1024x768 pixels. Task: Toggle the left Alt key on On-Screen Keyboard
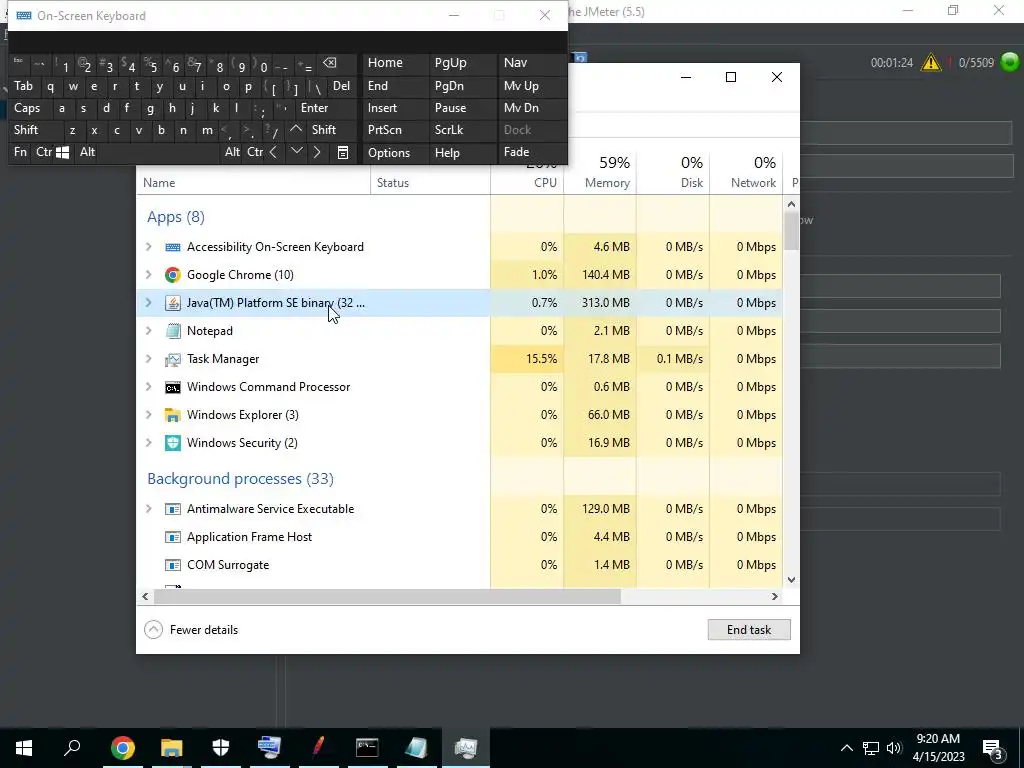88,152
